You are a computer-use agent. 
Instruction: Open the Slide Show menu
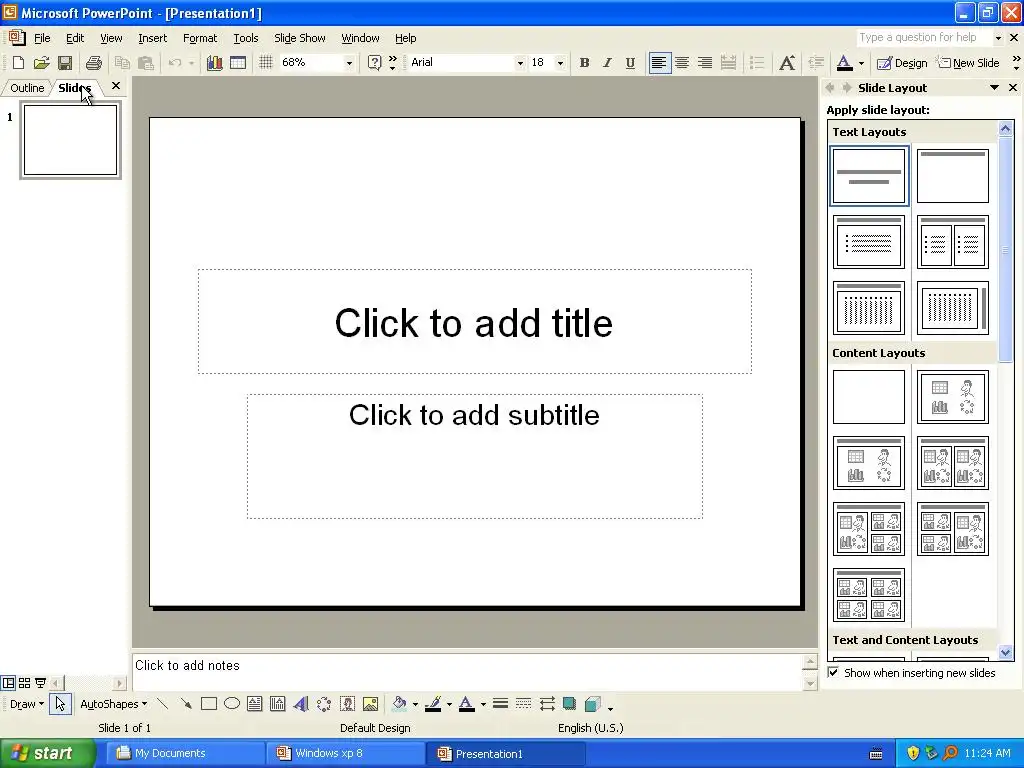300,38
